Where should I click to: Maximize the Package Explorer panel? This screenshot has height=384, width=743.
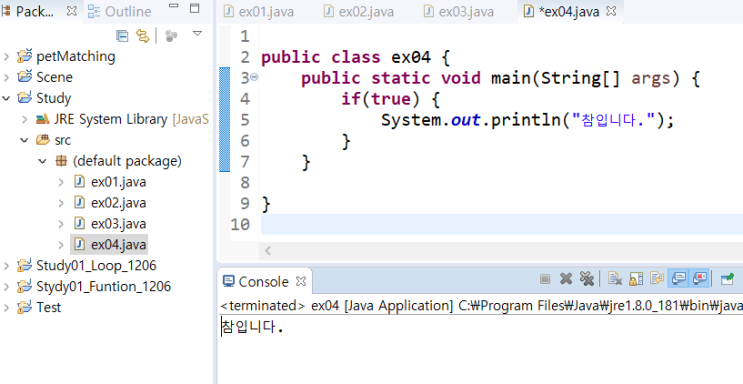coord(195,8)
